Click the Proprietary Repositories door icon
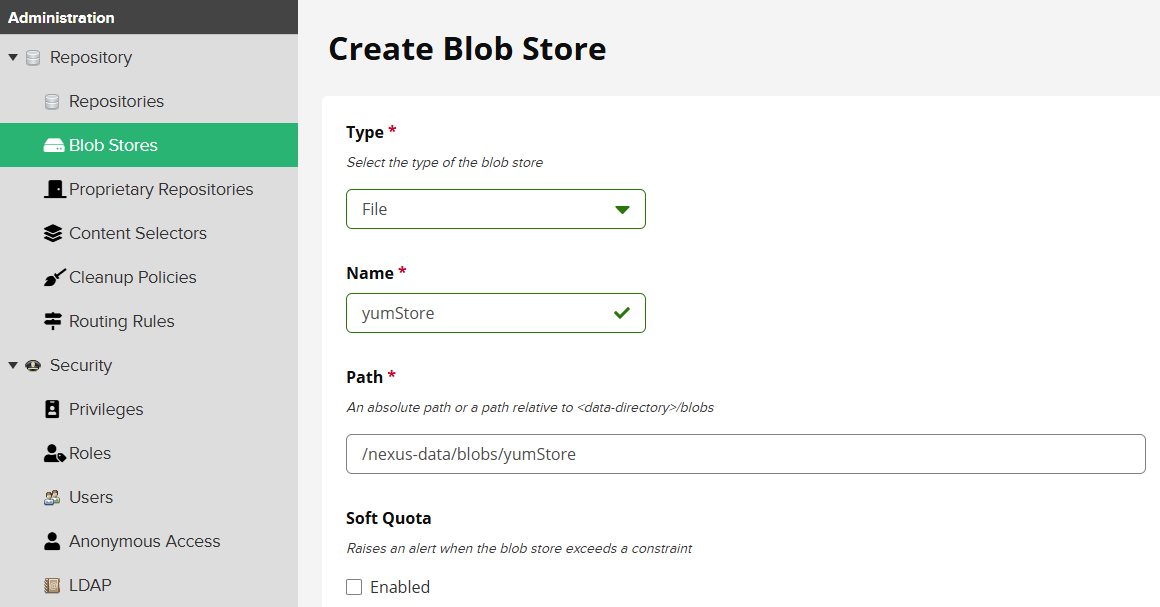 54,190
